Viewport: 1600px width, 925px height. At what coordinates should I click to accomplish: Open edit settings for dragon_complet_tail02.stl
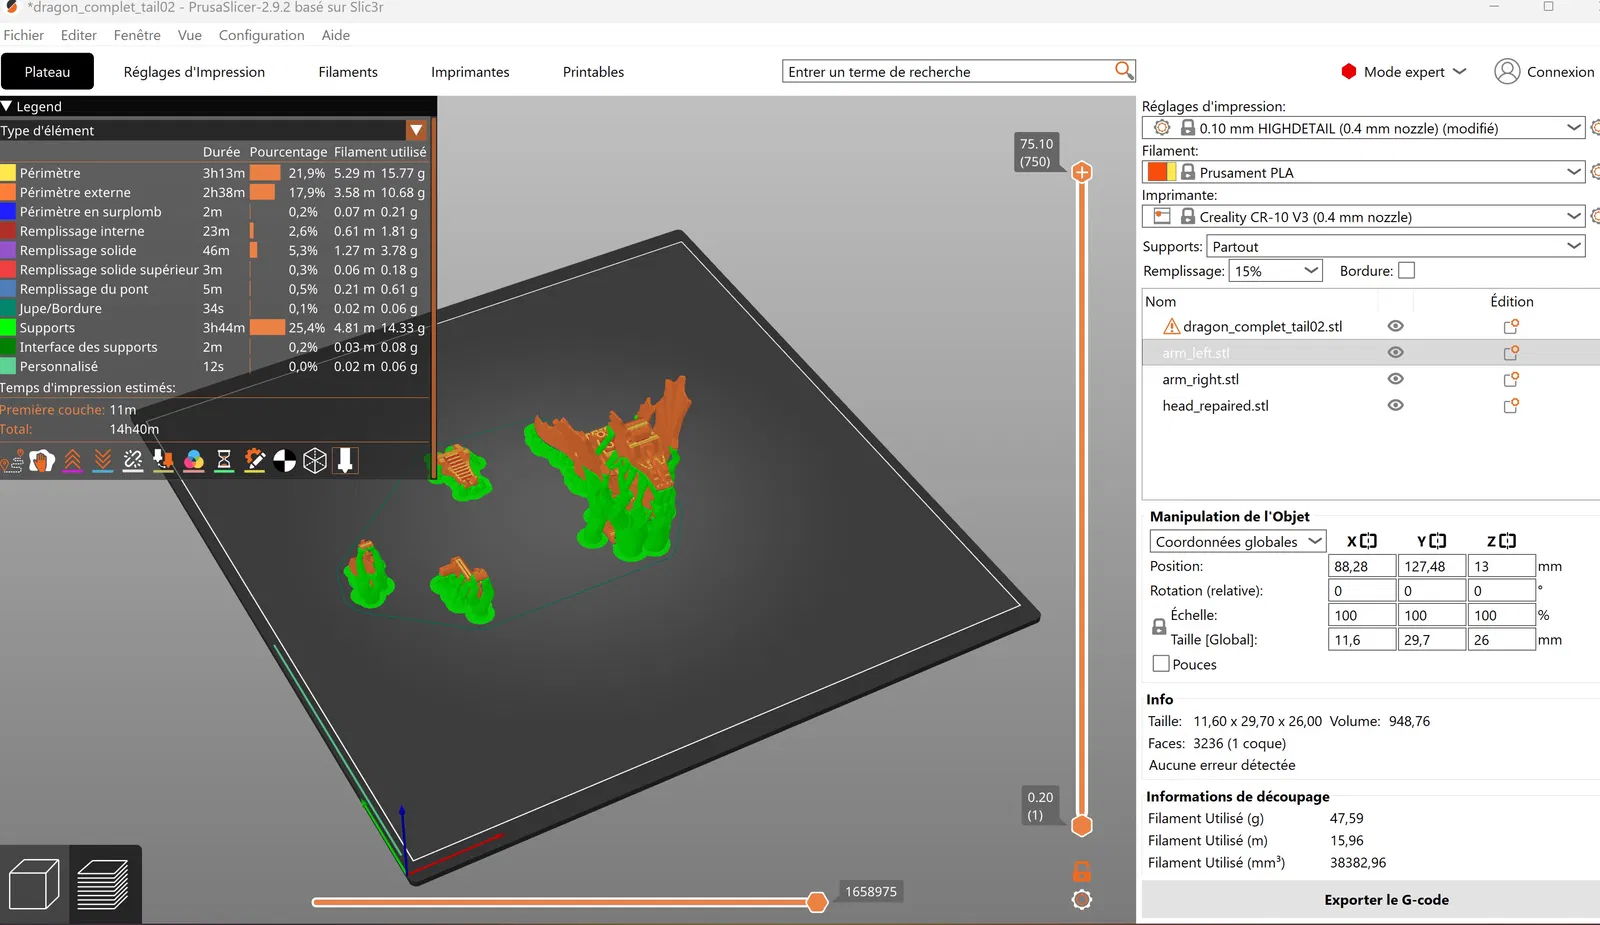(1511, 326)
